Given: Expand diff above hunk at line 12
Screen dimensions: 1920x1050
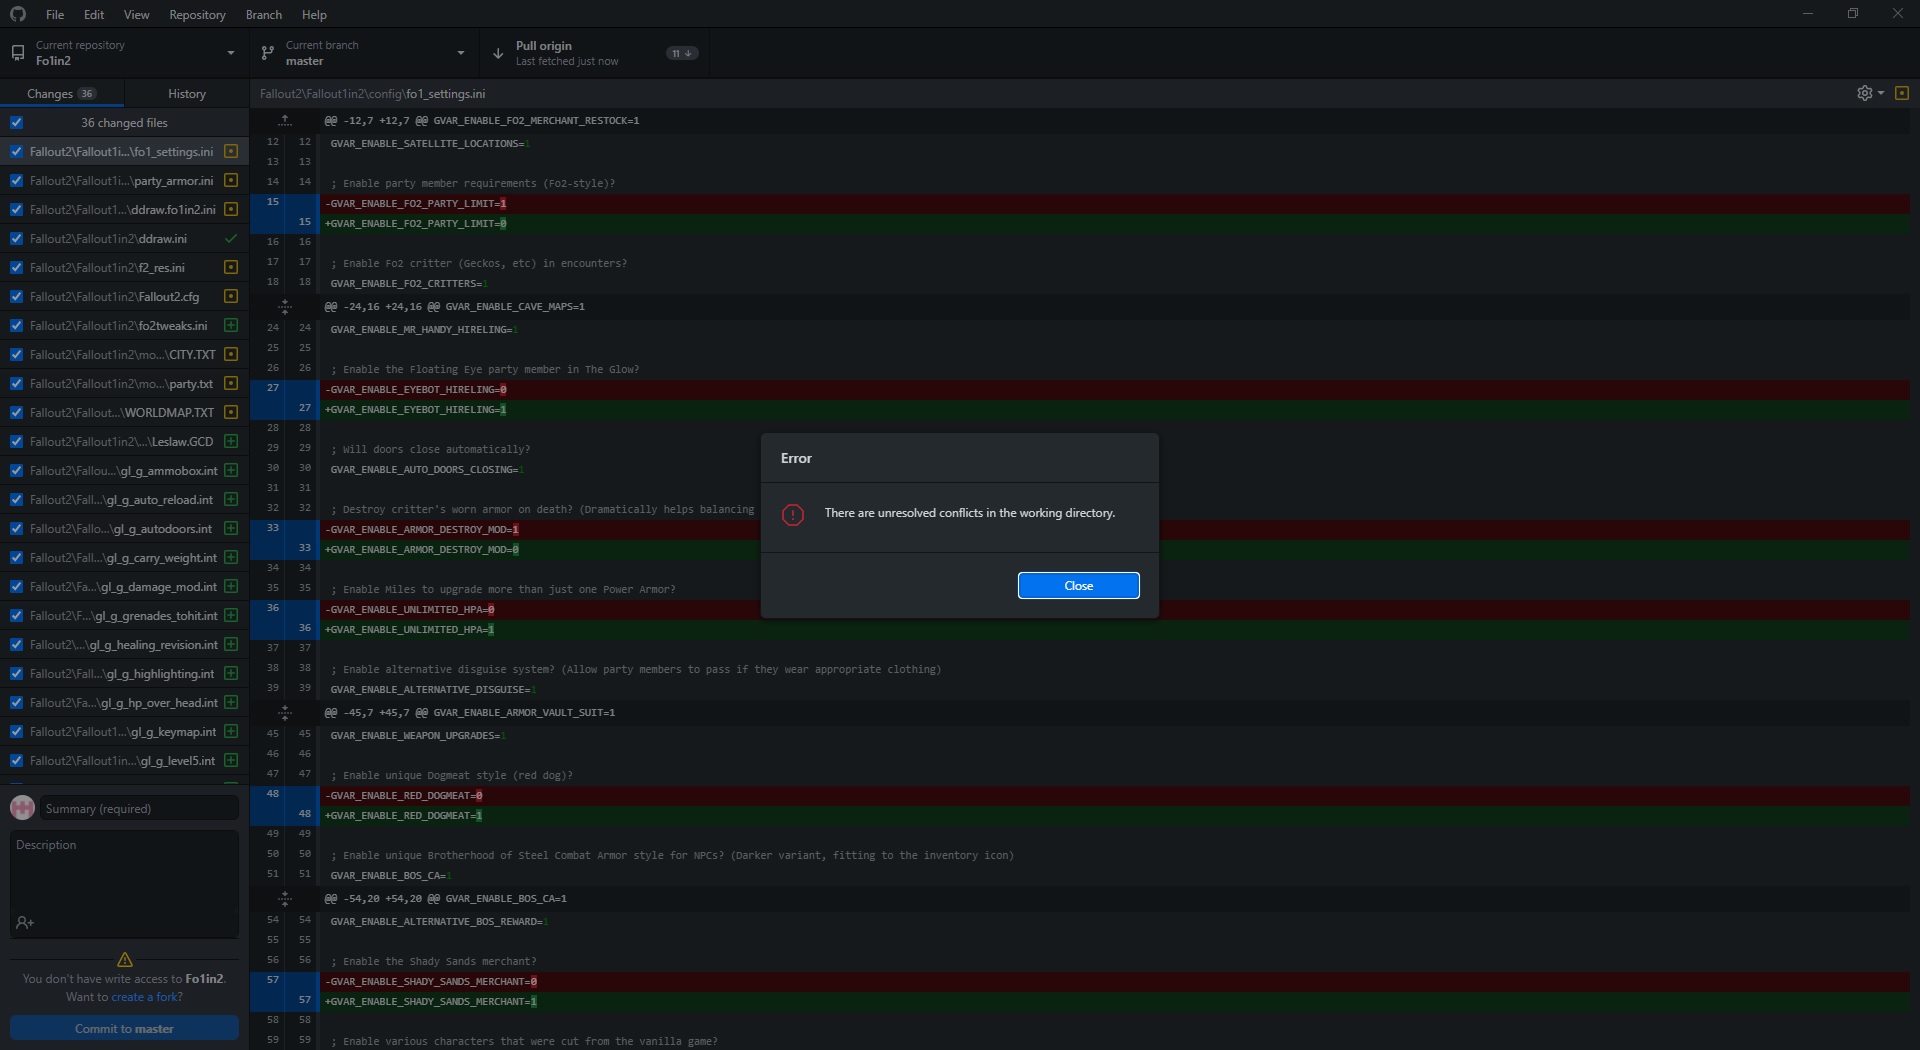Looking at the screenshot, I should [284, 120].
